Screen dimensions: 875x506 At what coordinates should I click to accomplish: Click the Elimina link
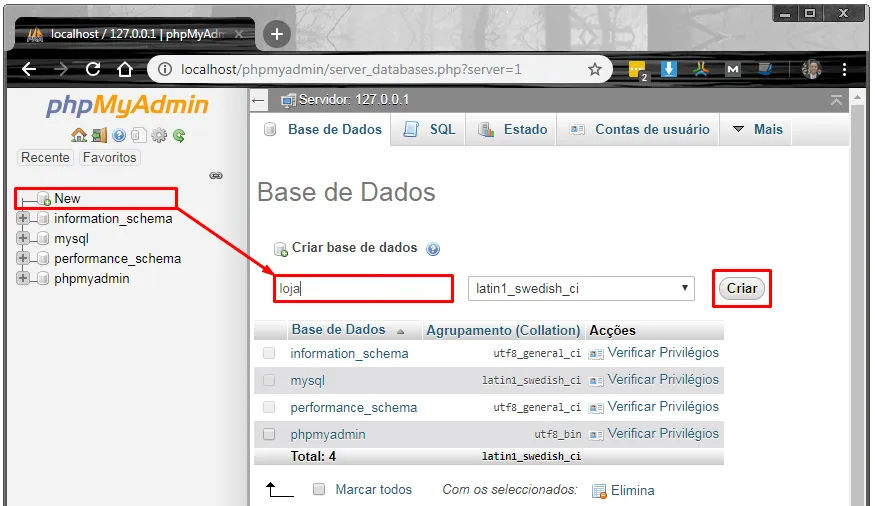tap(632, 490)
